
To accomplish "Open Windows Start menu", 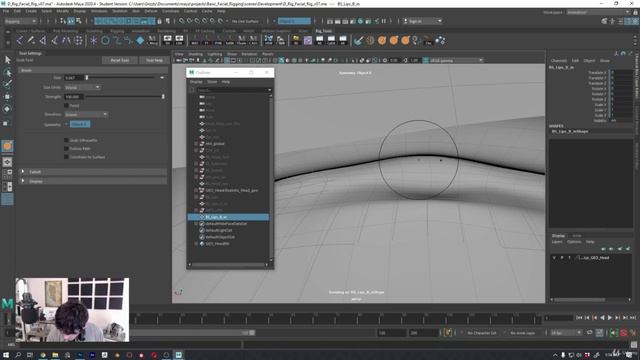I will click(6, 355).
